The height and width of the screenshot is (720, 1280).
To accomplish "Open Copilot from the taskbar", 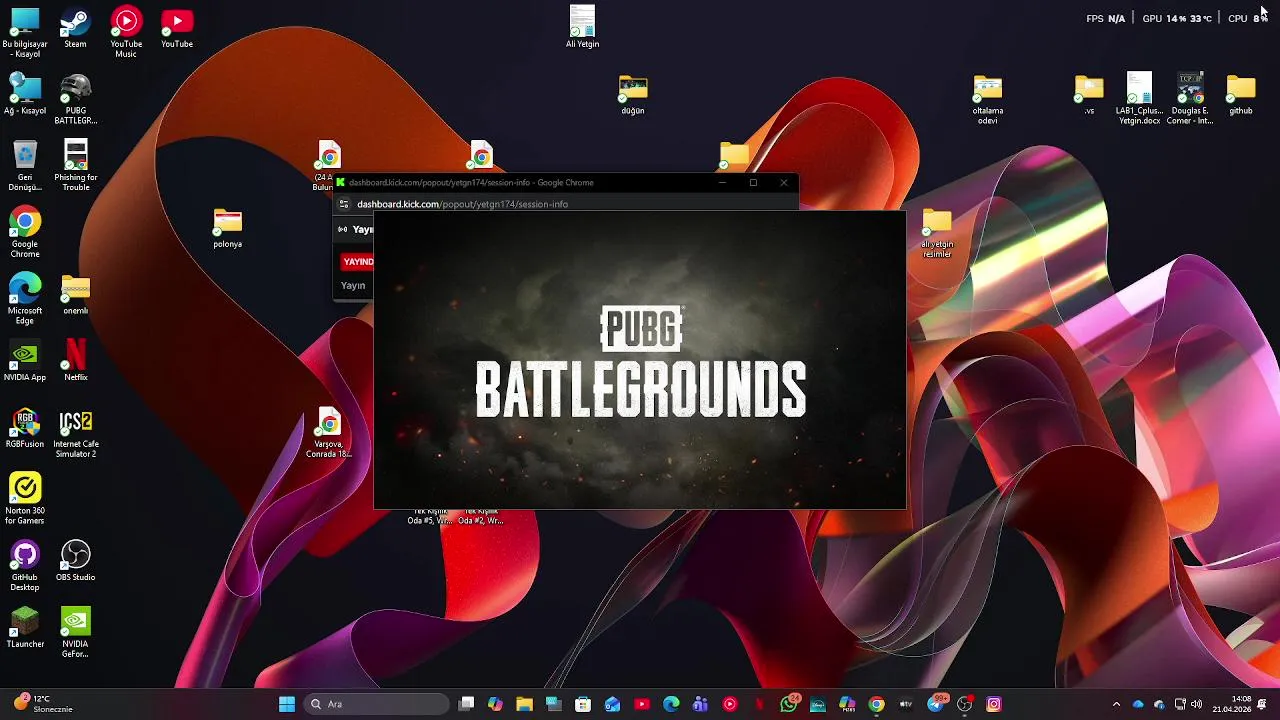I will [x=495, y=704].
